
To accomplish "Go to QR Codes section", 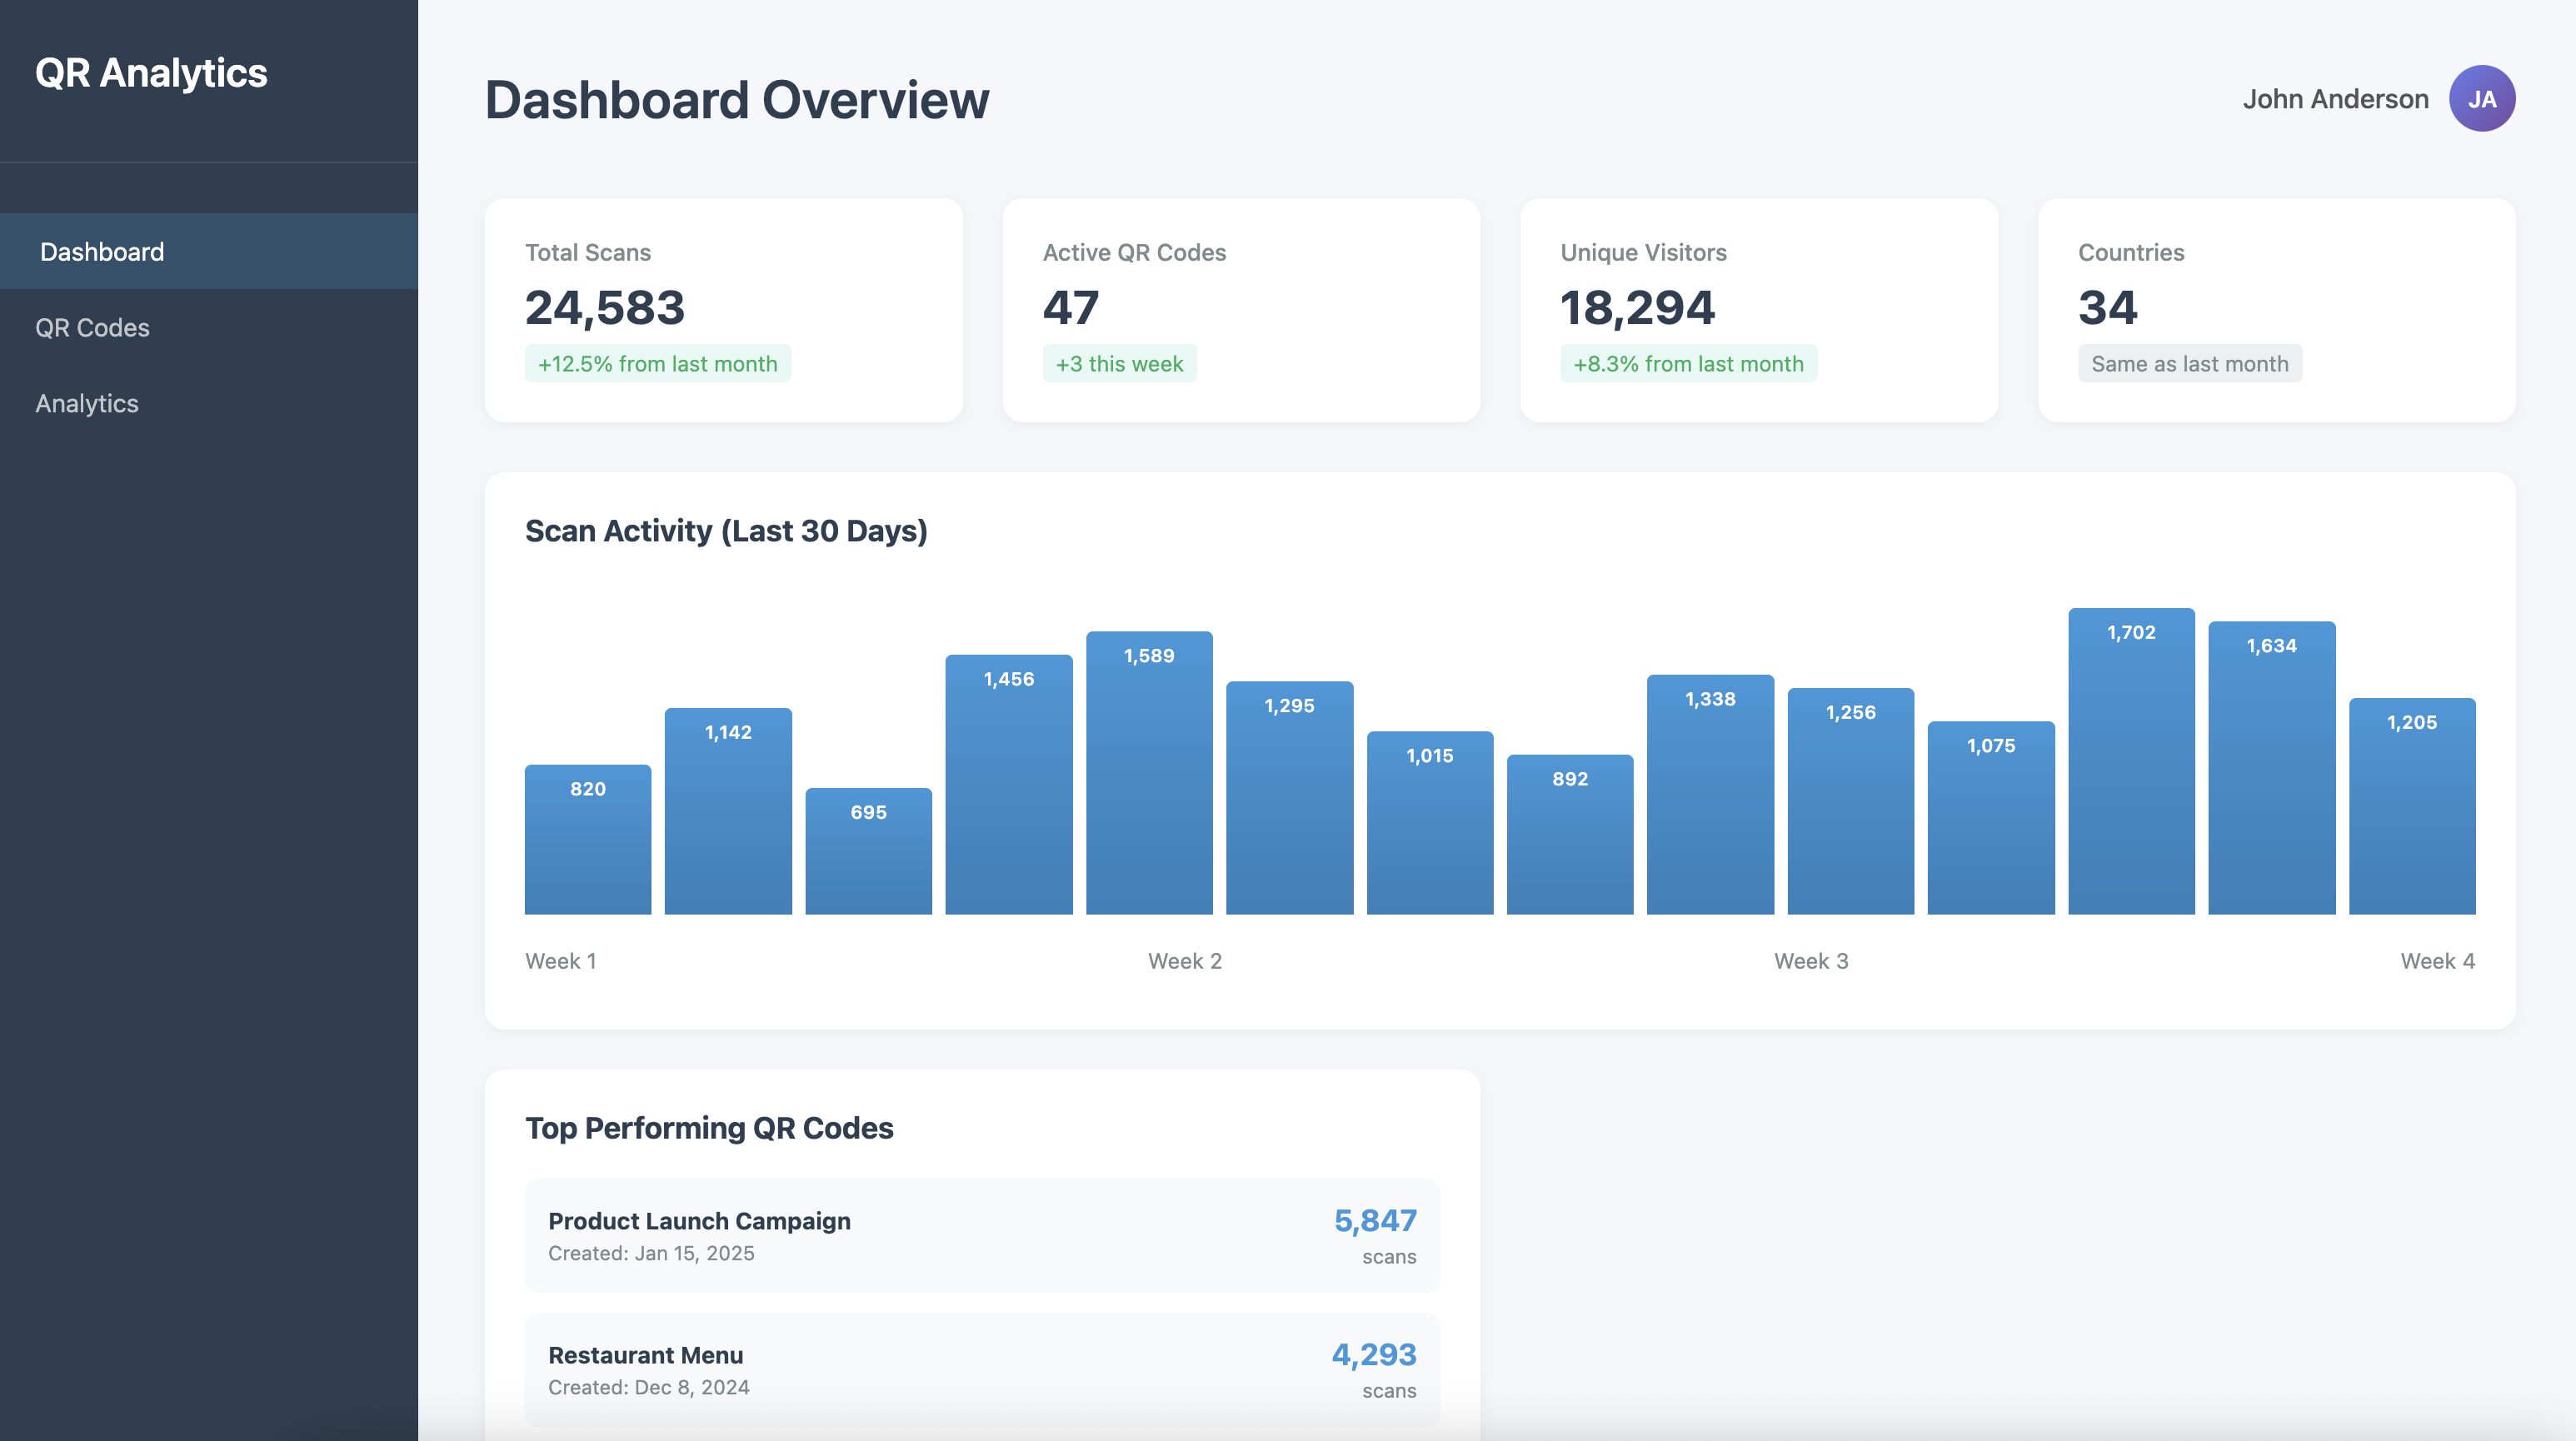I will (92, 328).
